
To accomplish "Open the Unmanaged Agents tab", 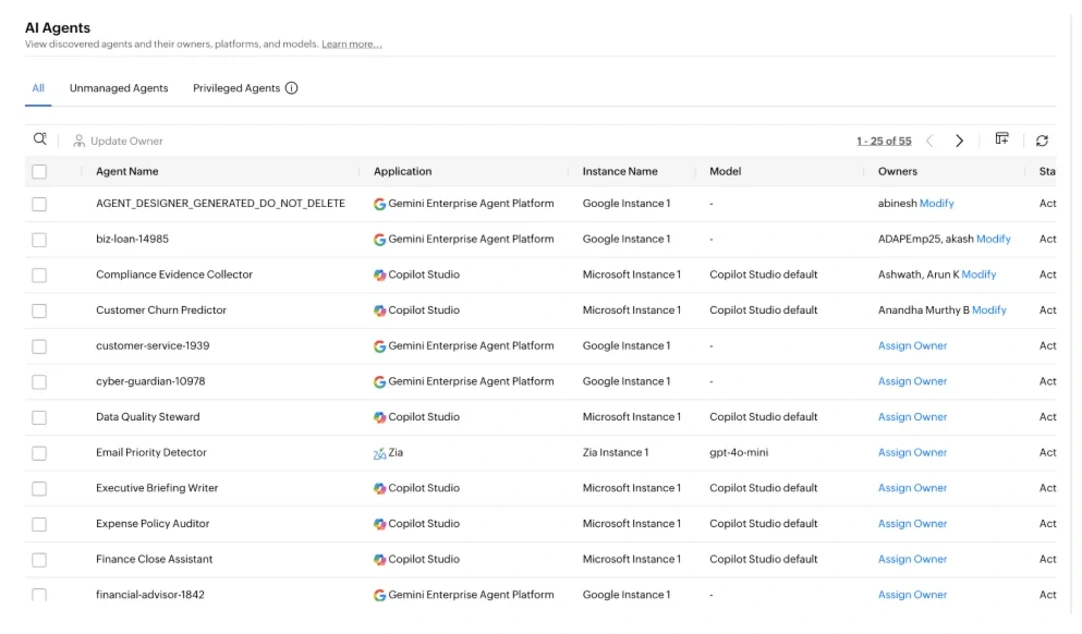I will click(119, 88).
